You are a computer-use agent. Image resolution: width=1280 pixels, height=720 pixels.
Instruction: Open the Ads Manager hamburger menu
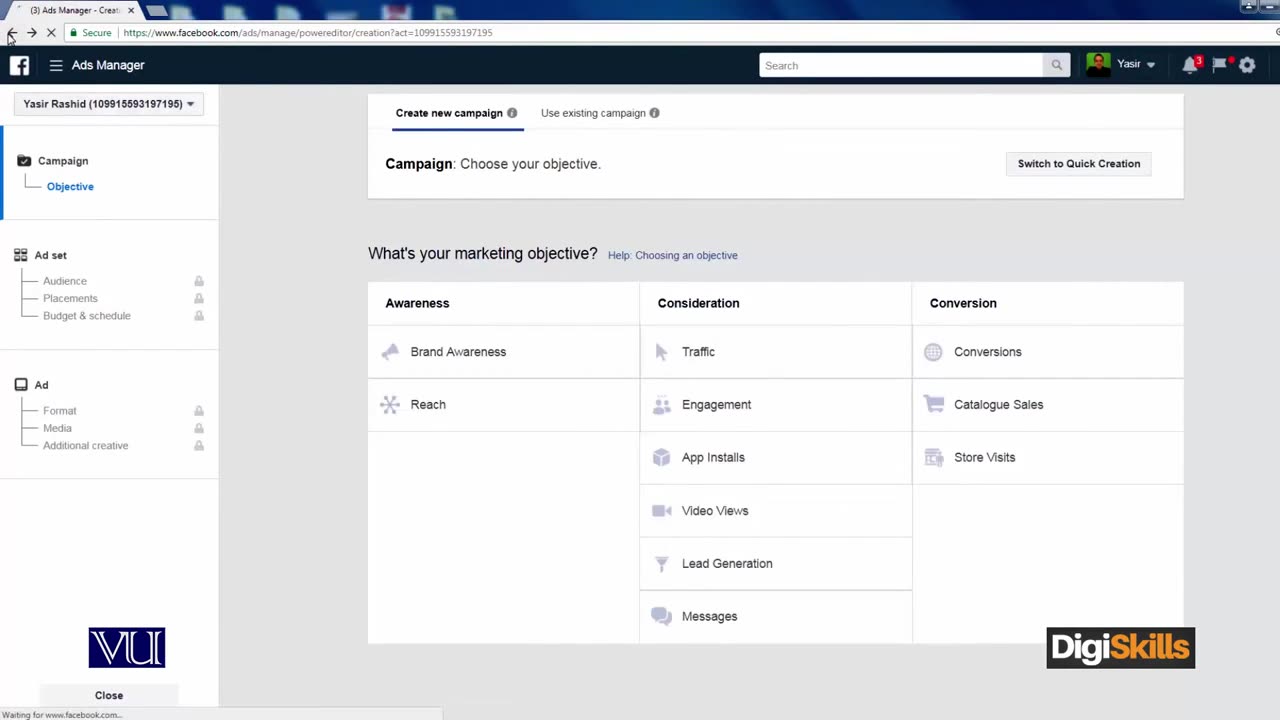tap(56, 65)
